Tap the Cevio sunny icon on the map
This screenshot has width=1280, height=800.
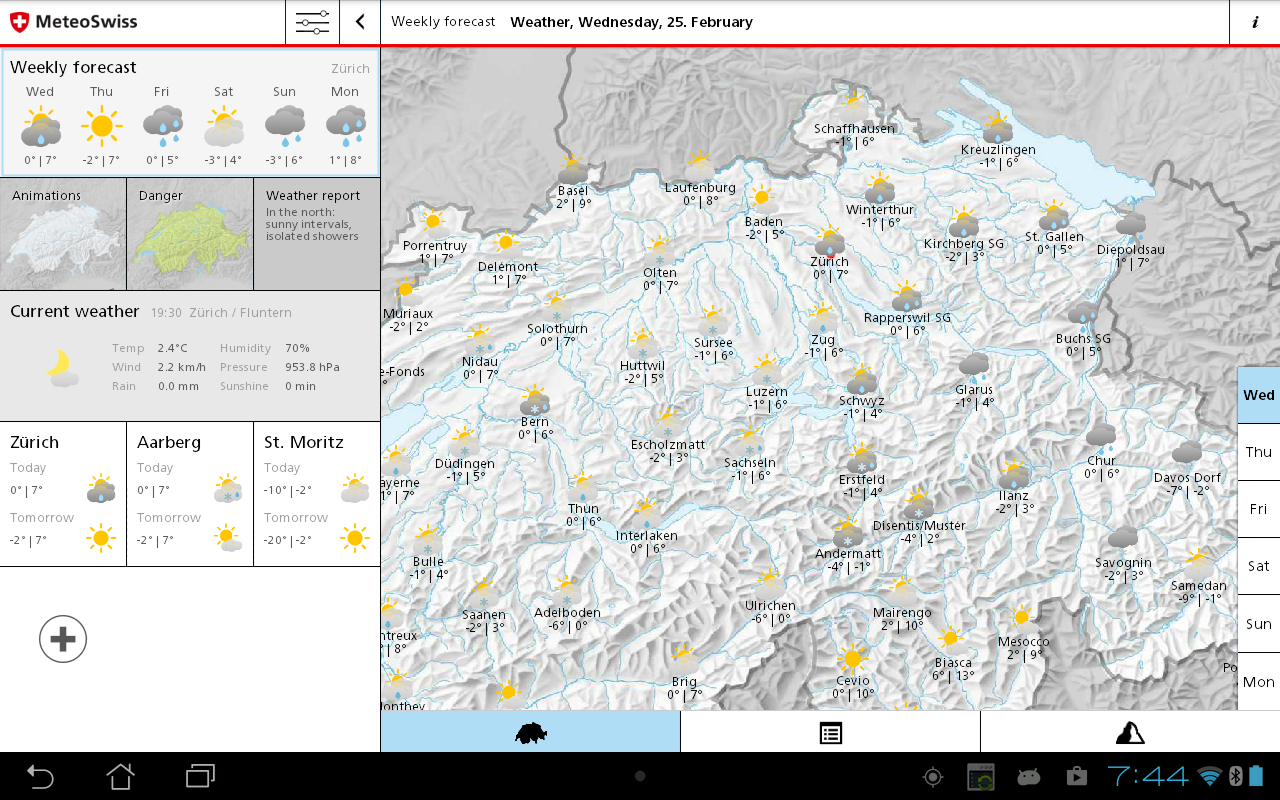(x=852, y=659)
